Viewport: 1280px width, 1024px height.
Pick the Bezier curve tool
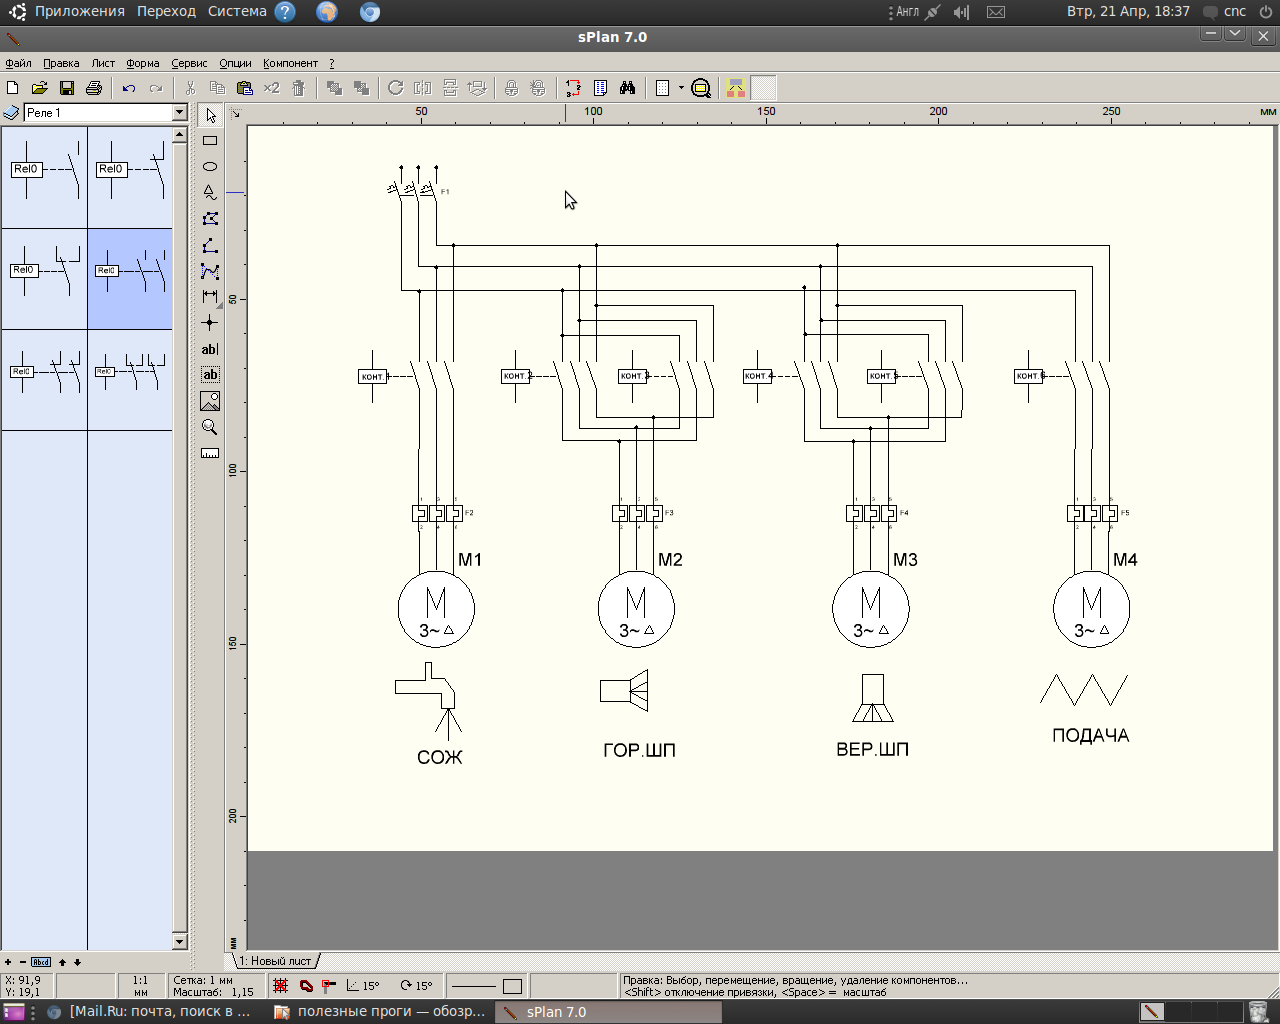pyautogui.click(x=210, y=271)
